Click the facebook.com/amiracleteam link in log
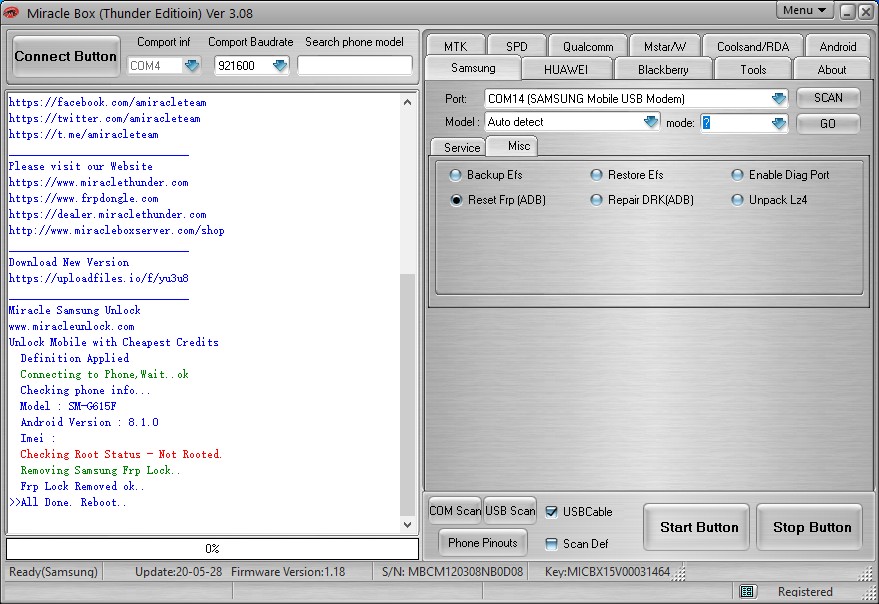This screenshot has height=604, width=879. point(108,103)
